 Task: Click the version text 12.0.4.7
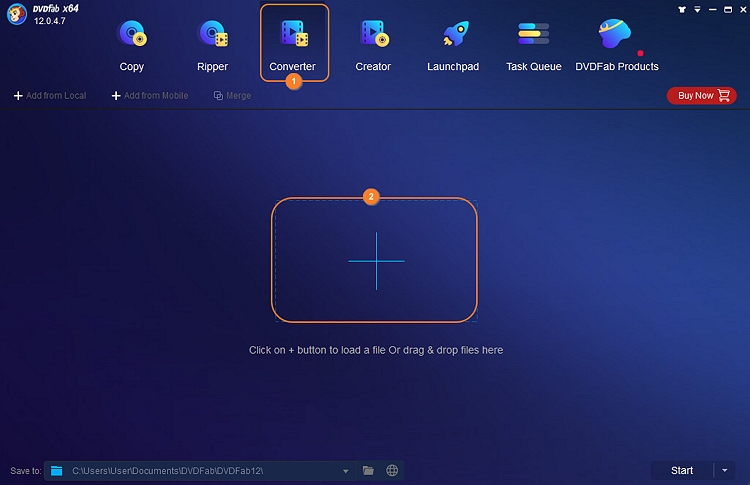(50, 21)
